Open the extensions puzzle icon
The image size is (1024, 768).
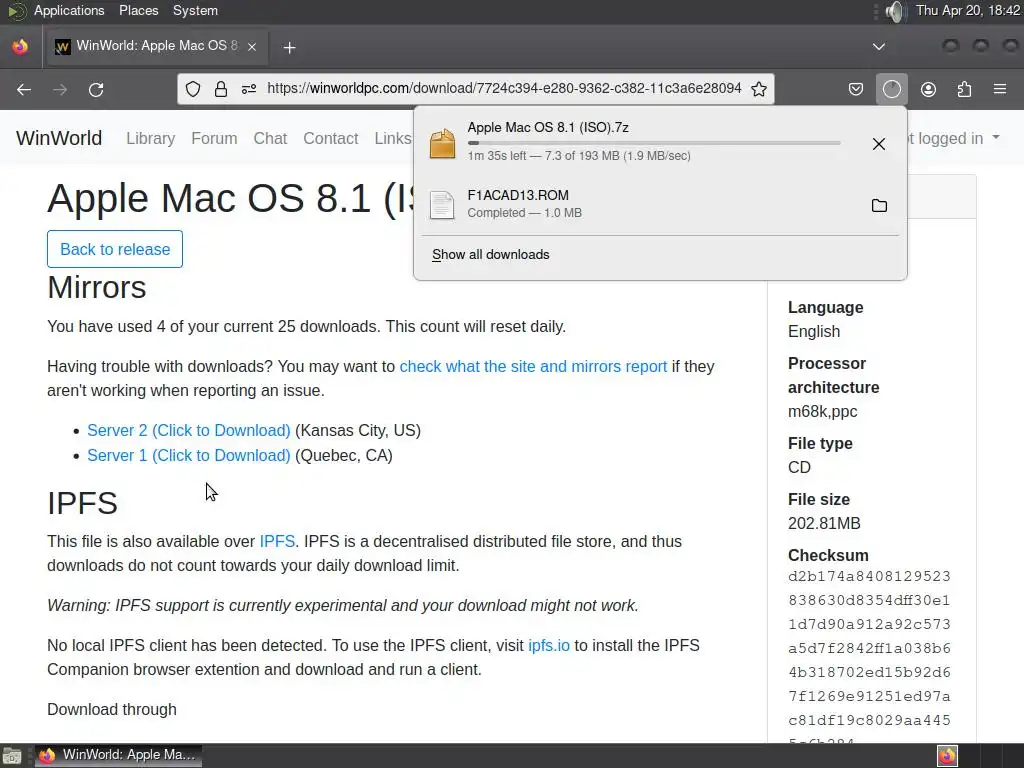click(x=964, y=89)
